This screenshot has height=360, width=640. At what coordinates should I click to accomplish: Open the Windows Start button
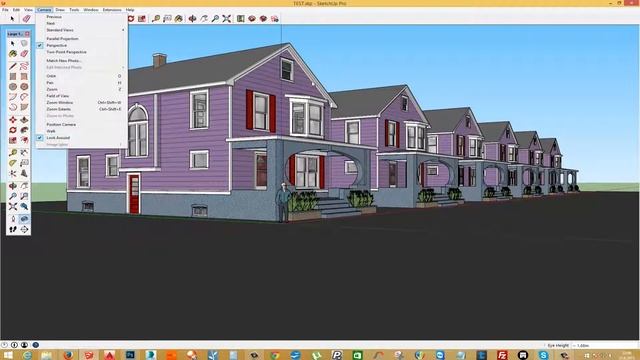[8, 355]
